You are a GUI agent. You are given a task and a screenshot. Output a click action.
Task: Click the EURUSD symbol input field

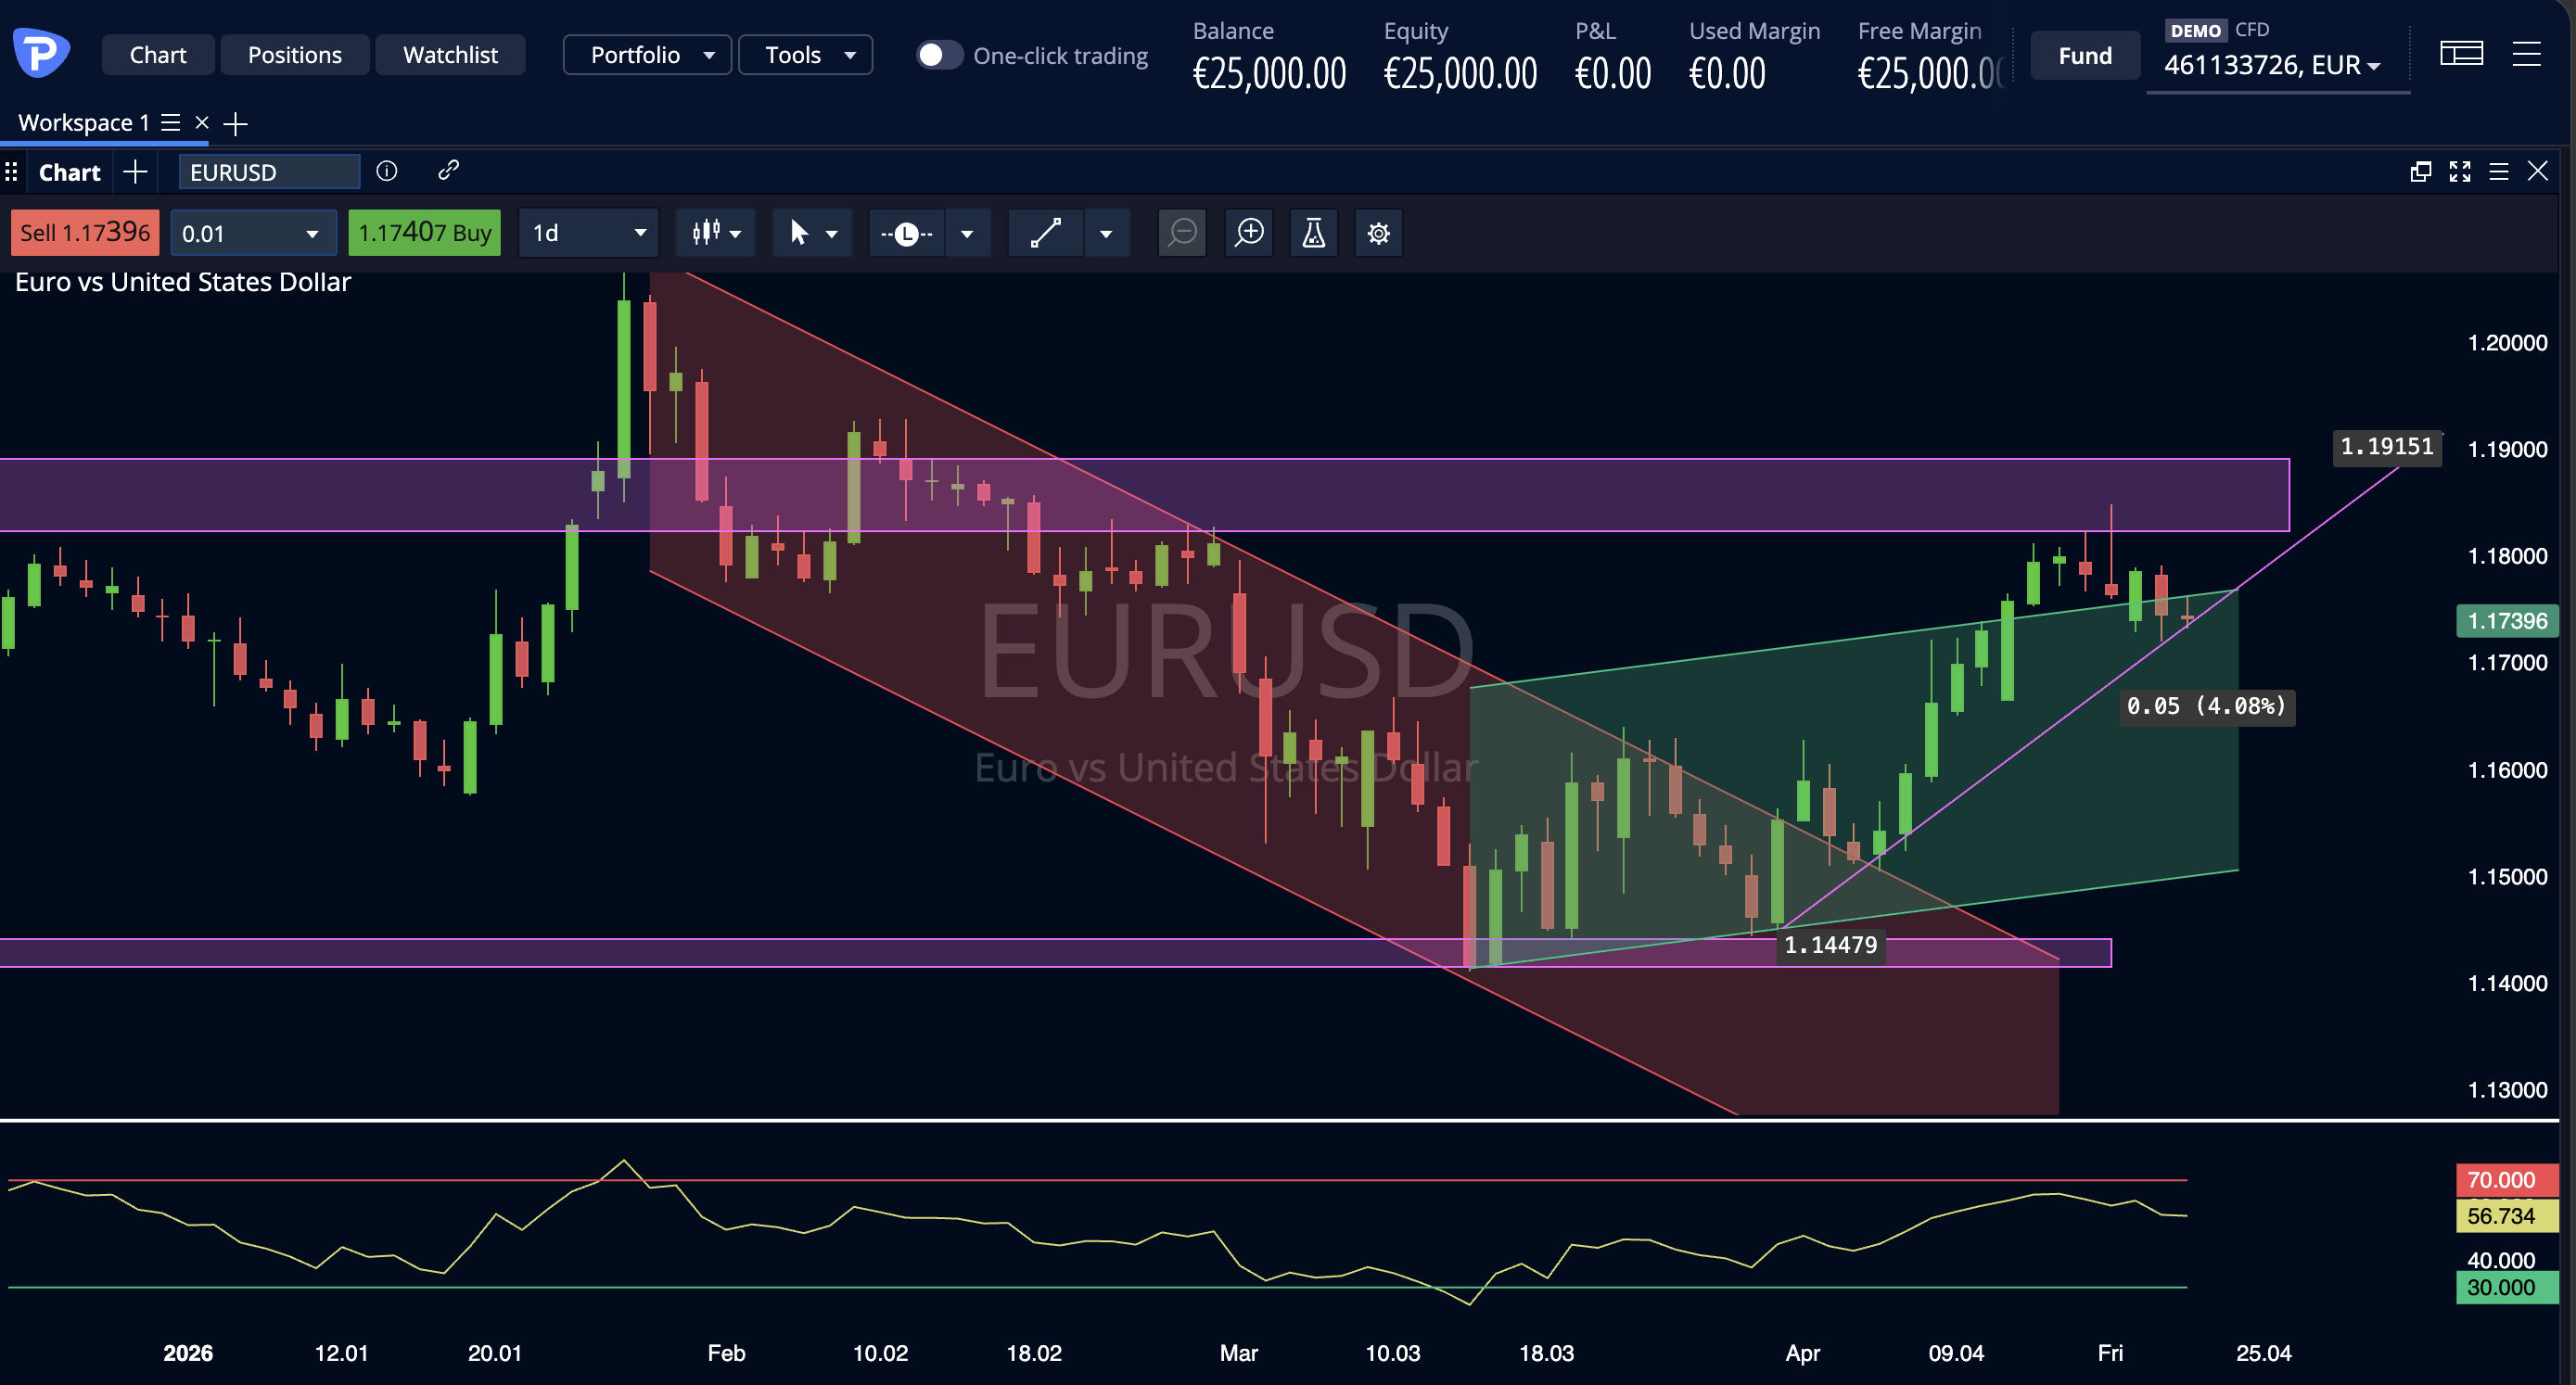(268, 172)
